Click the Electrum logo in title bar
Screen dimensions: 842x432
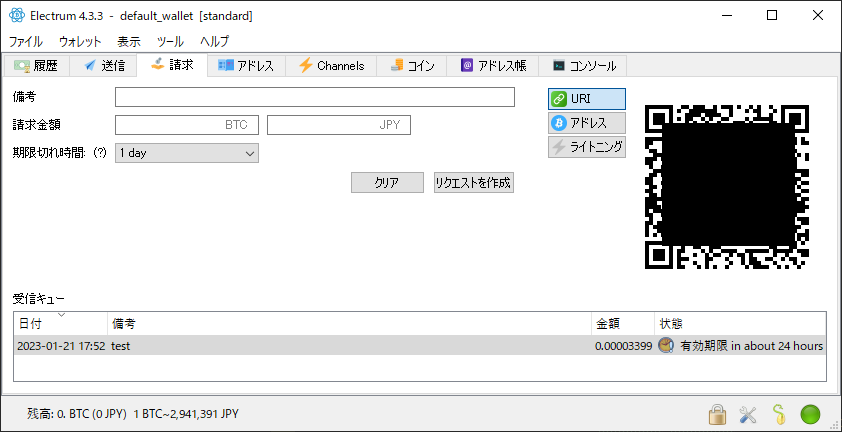[17, 16]
